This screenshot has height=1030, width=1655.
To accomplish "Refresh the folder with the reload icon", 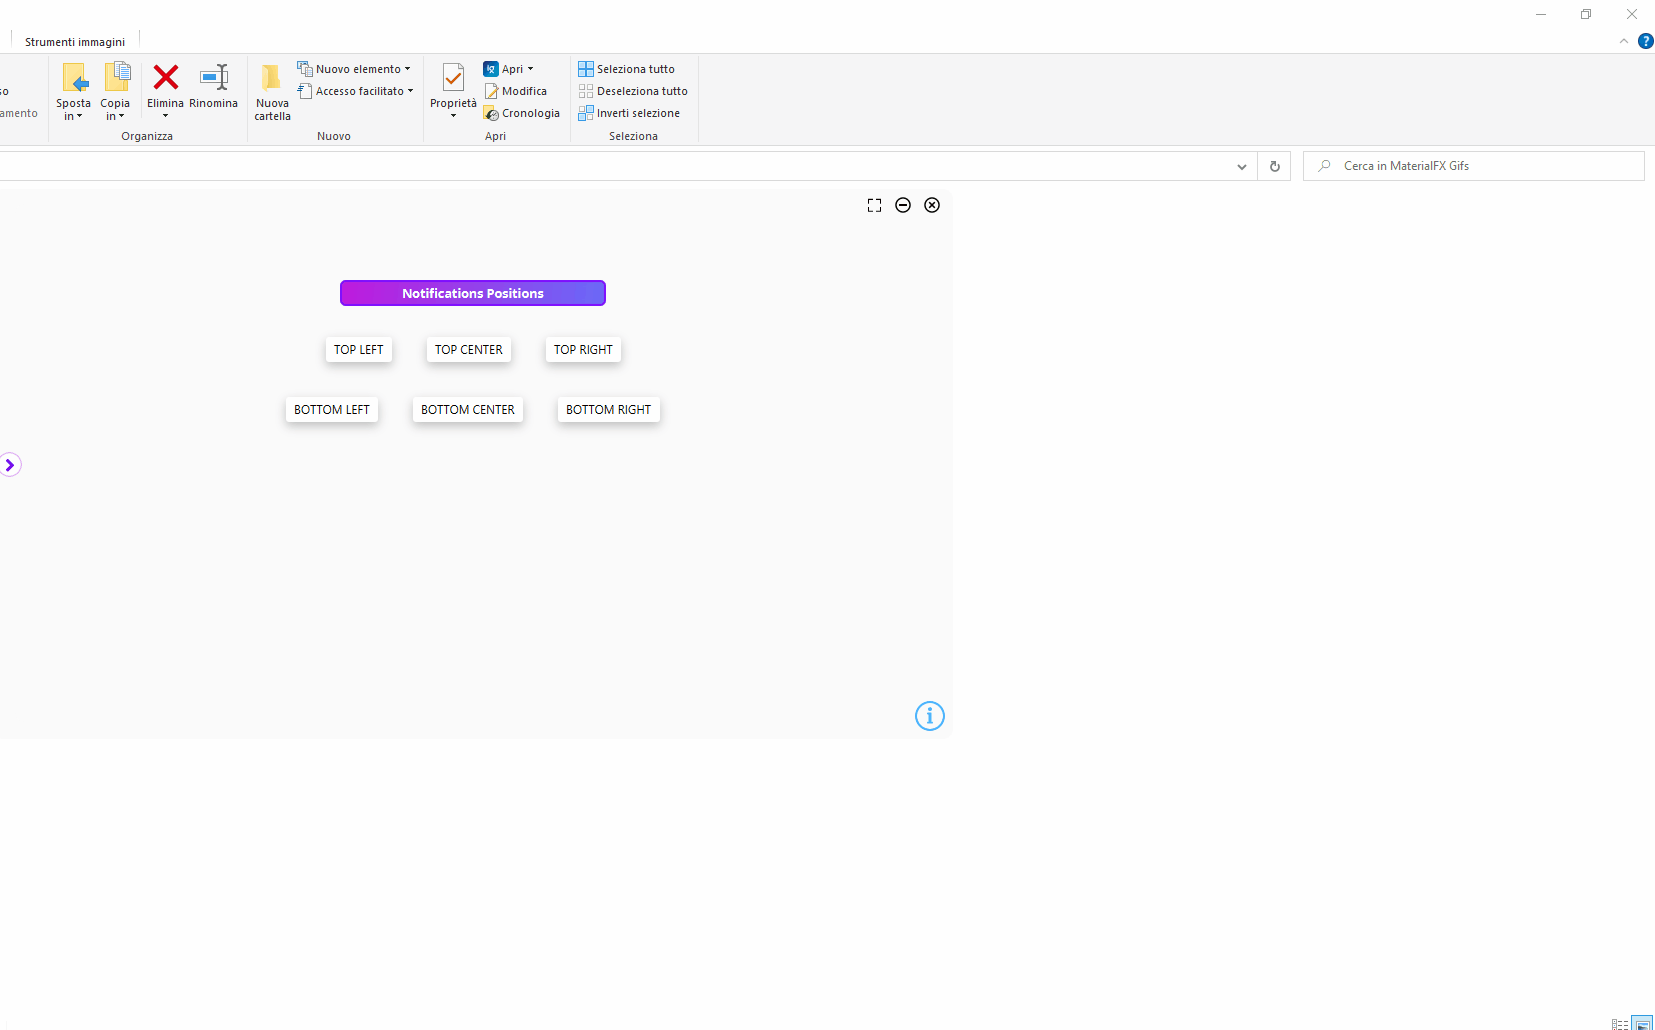I will tap(1274, 166).
